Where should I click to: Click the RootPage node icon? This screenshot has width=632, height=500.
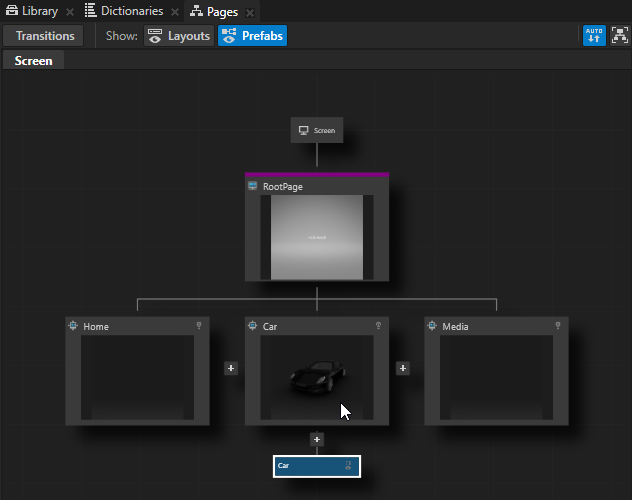pyautogui.click(x=253, y=186)
